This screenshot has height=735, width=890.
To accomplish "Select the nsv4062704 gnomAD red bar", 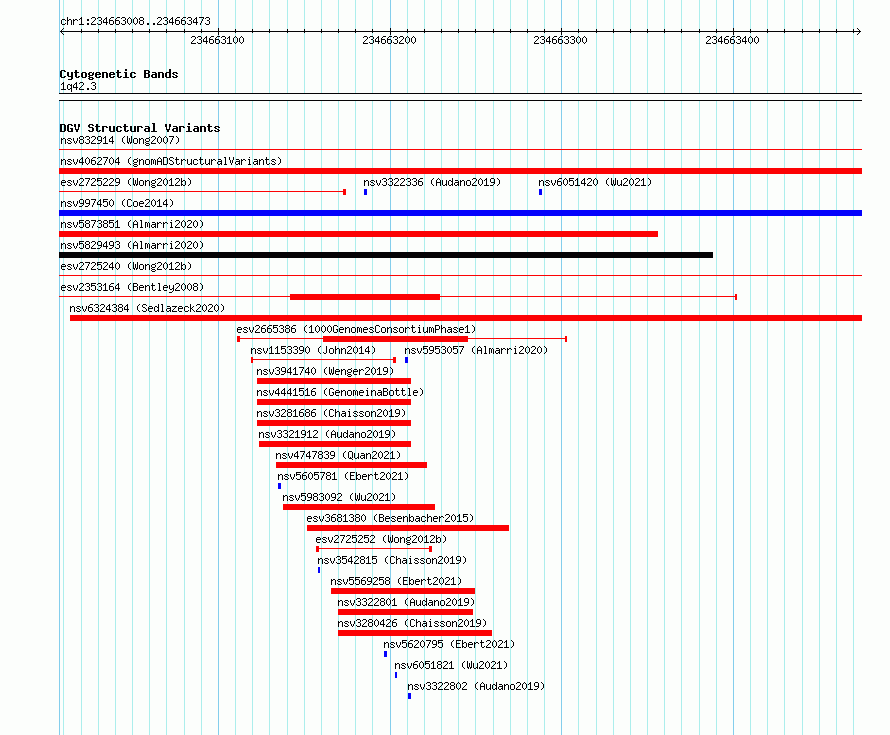I will 460,171.
